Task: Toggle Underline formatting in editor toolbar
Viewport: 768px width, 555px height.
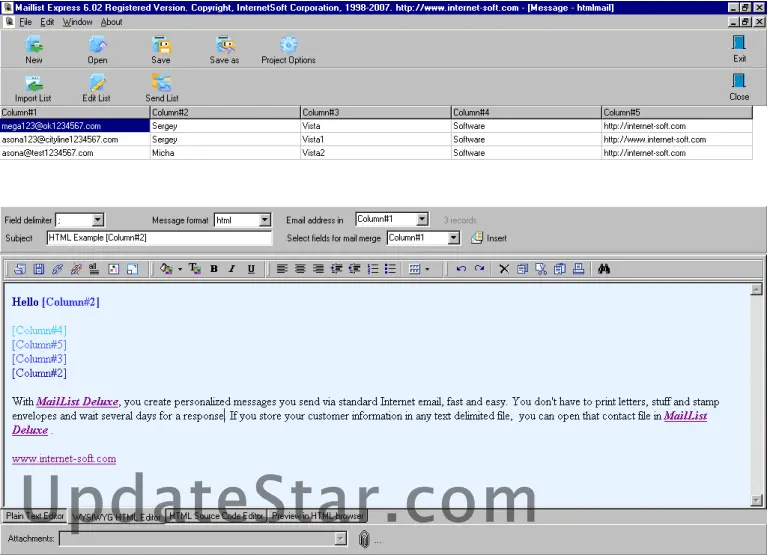Action: pyautogui.click(x=251, y=269)
